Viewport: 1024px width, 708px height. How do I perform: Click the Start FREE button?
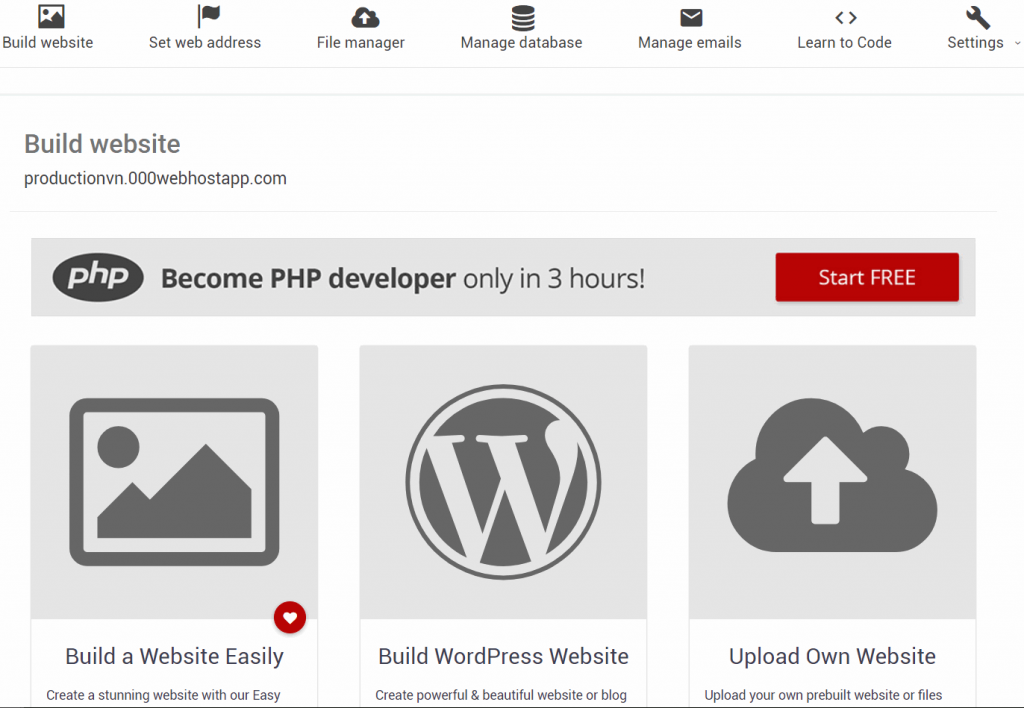click(x=867, y=277)
